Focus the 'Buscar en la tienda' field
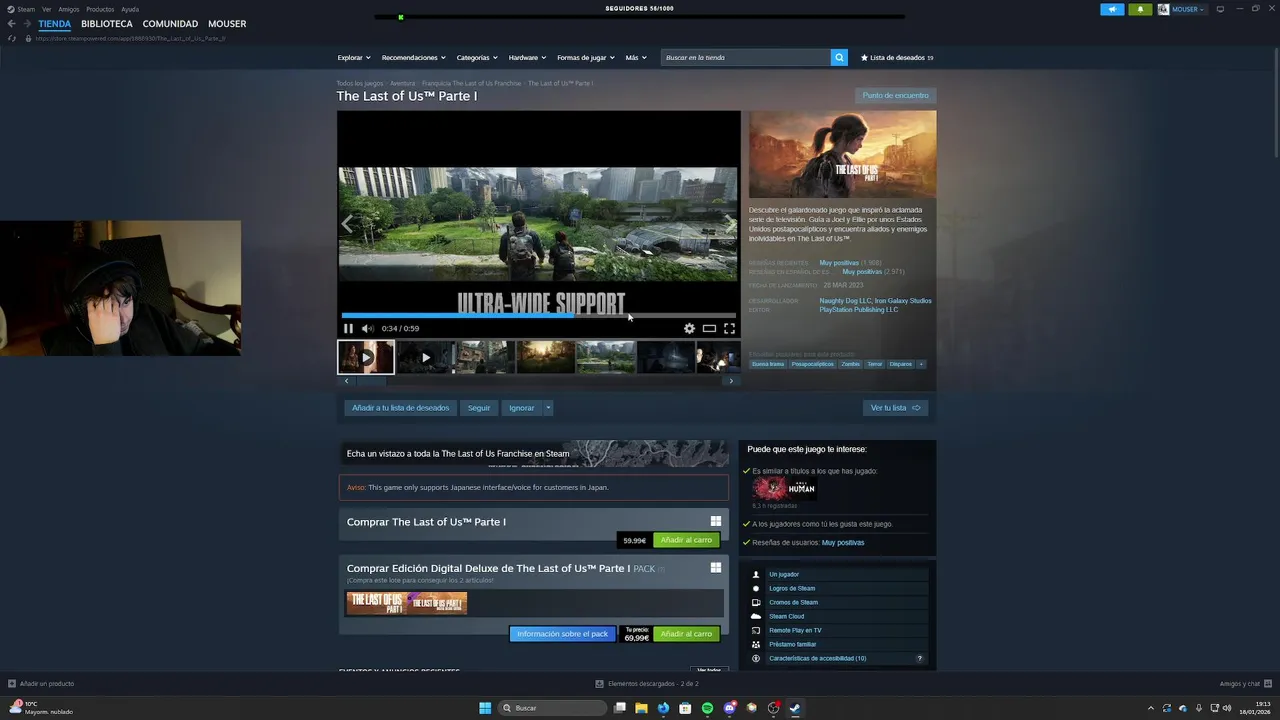This screenshot has height=720, width=1280. click(745, 57)
